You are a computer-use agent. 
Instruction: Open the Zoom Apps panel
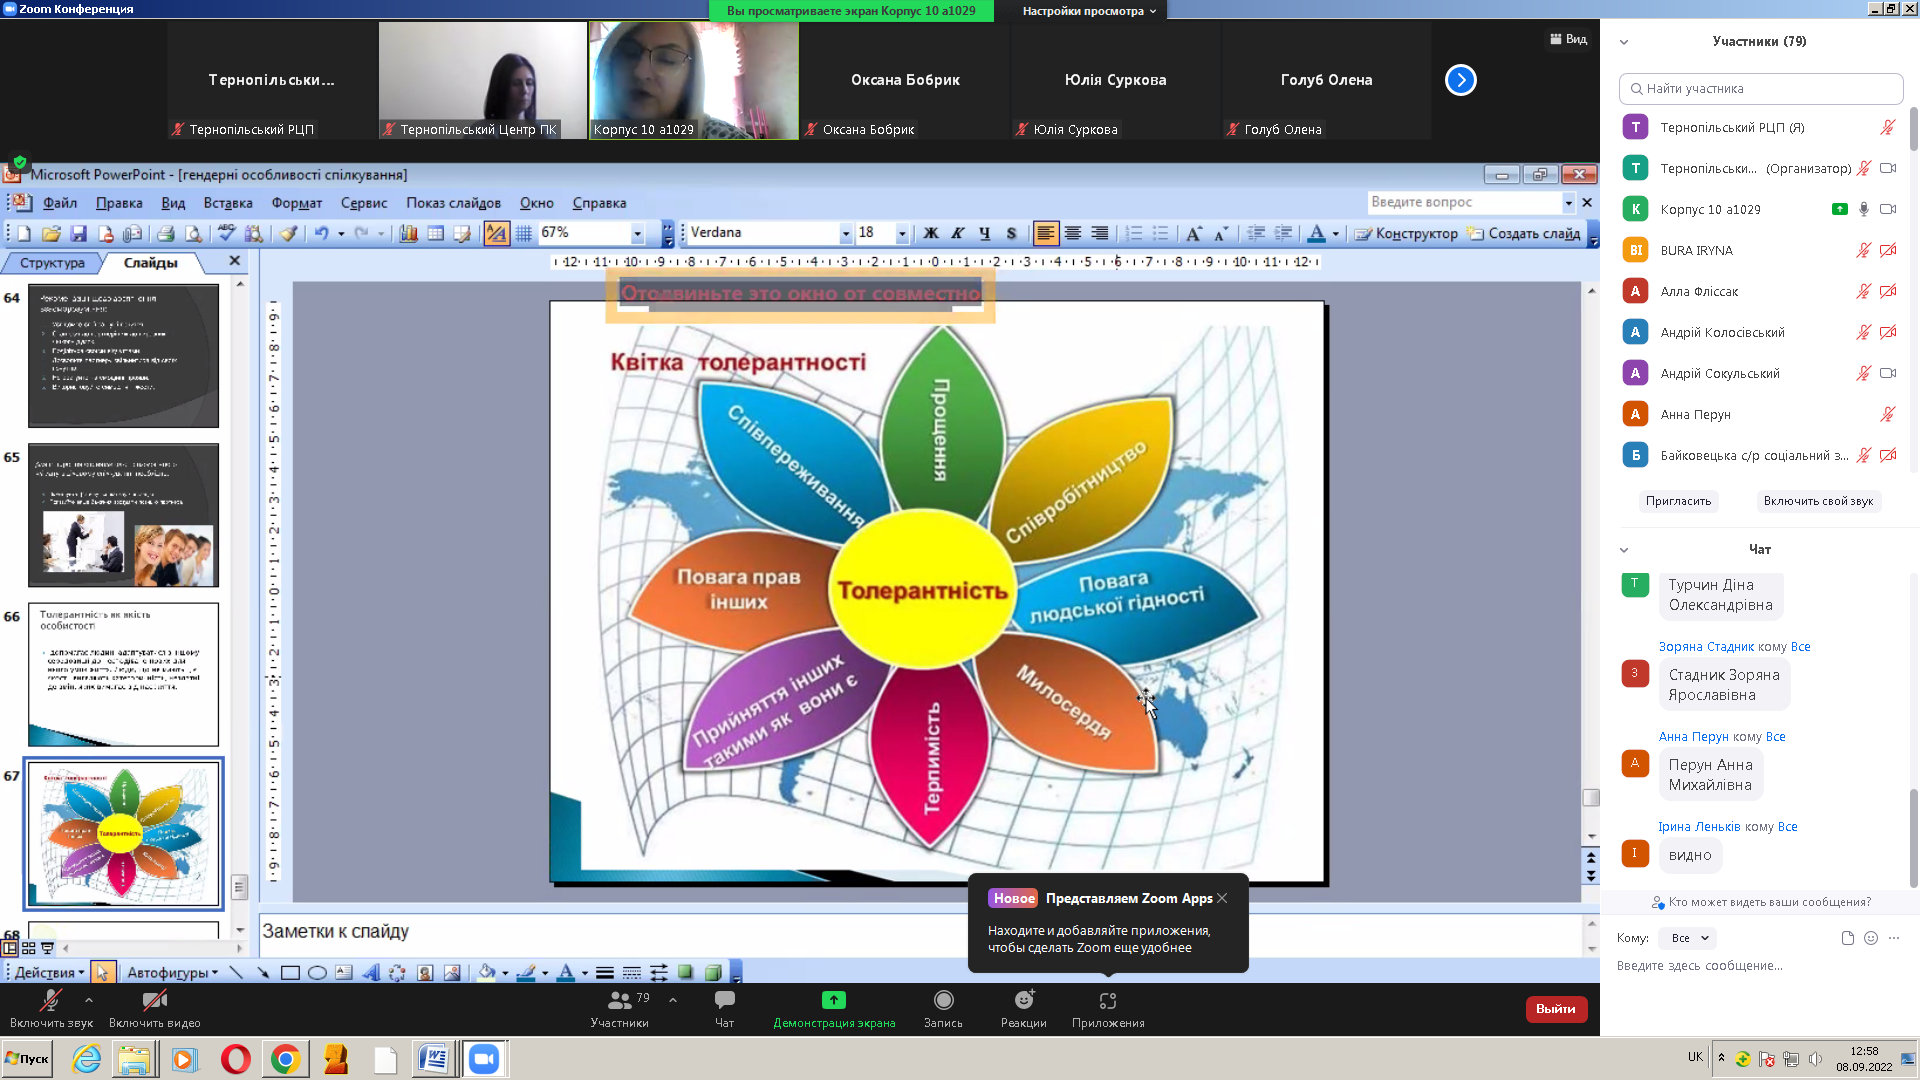pos(1108,1008)
